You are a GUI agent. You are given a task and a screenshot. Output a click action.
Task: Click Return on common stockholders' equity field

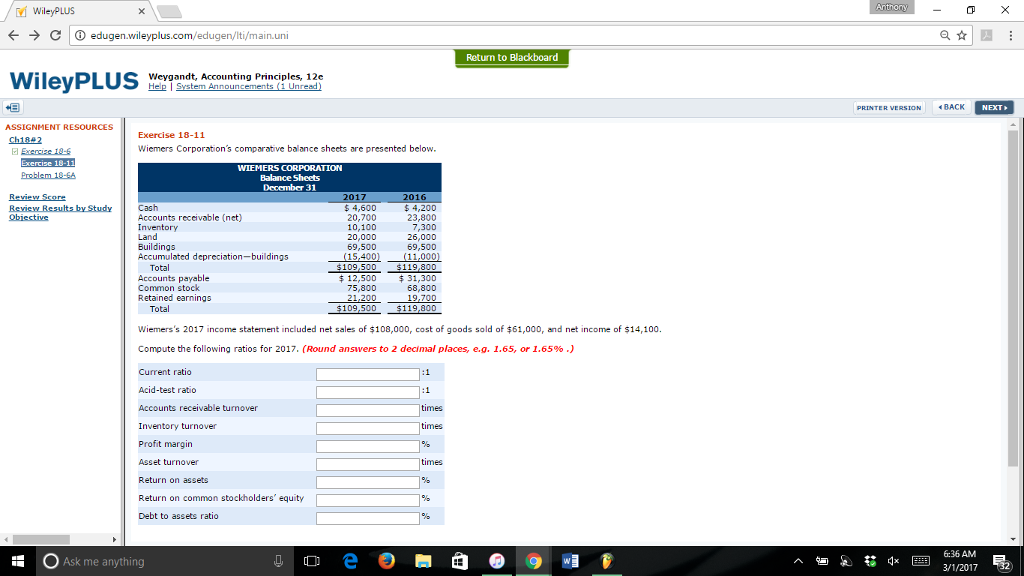coord(368,500)
